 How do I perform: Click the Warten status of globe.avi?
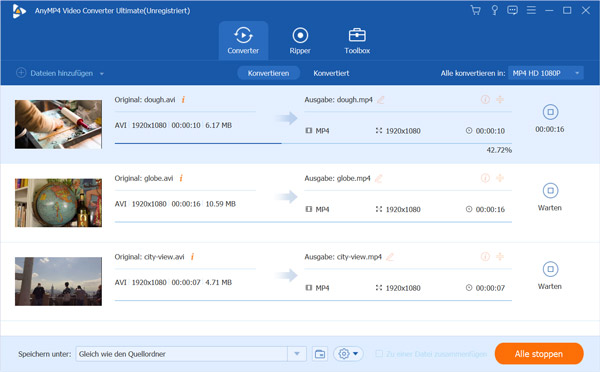pos(550,208)
